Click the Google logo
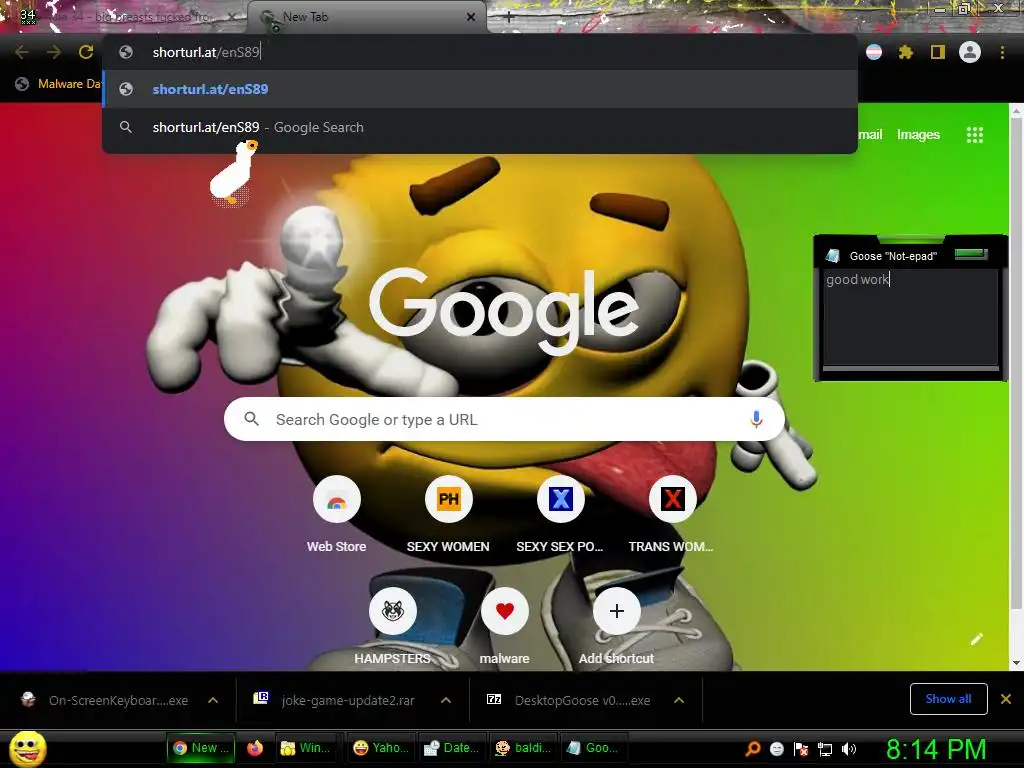This screenshot has height=768, width=1024. coord(504,311)
